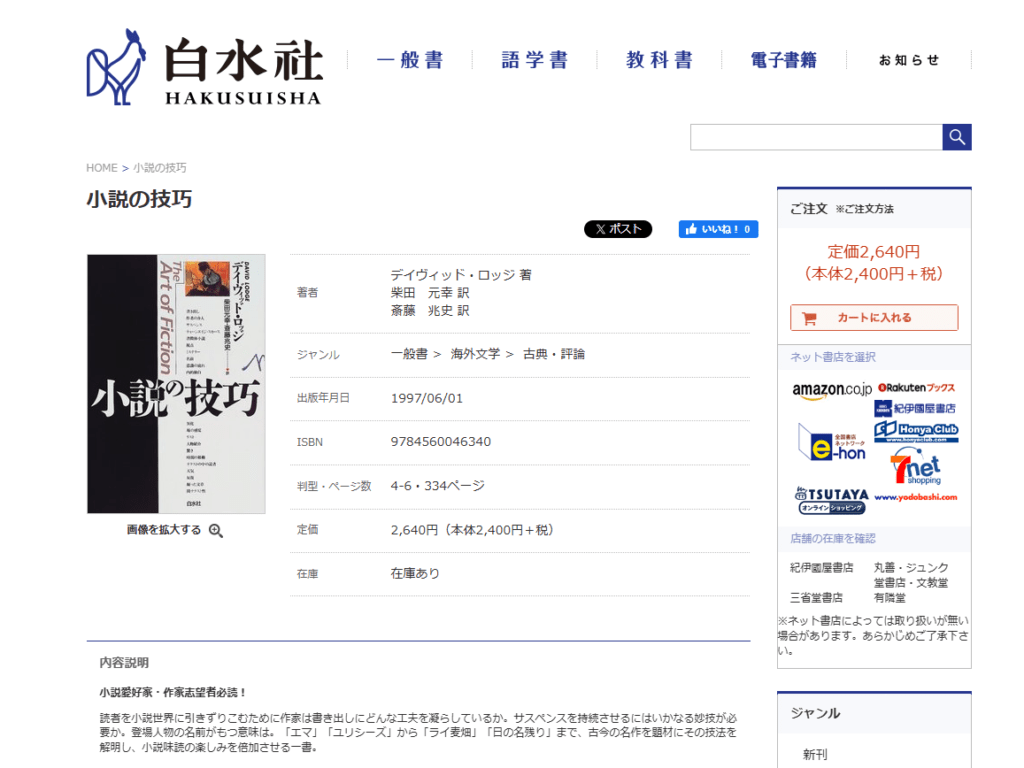Open the 一般書 navigation menu

pos(409,60)
